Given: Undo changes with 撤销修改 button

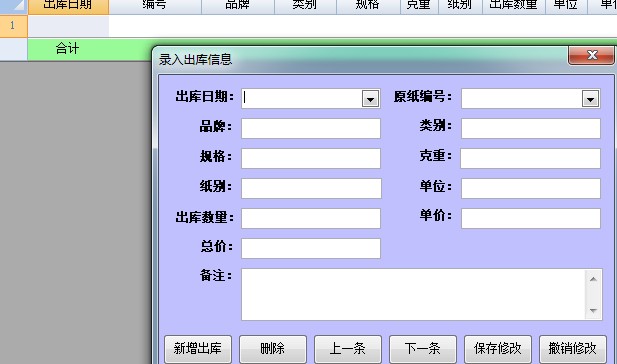Looking at the screenshot, I should point(573,349).
